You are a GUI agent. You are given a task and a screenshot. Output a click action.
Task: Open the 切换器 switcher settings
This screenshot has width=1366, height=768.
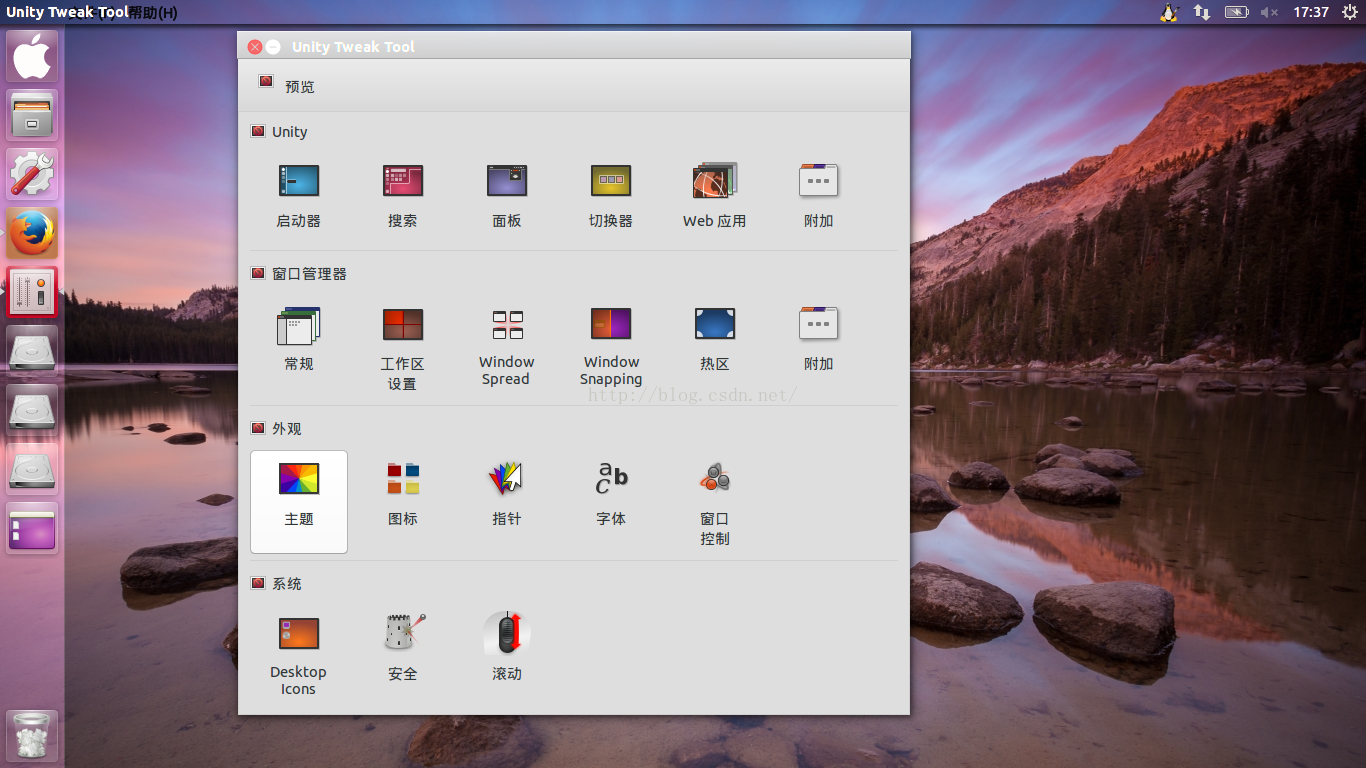[610, 195]
